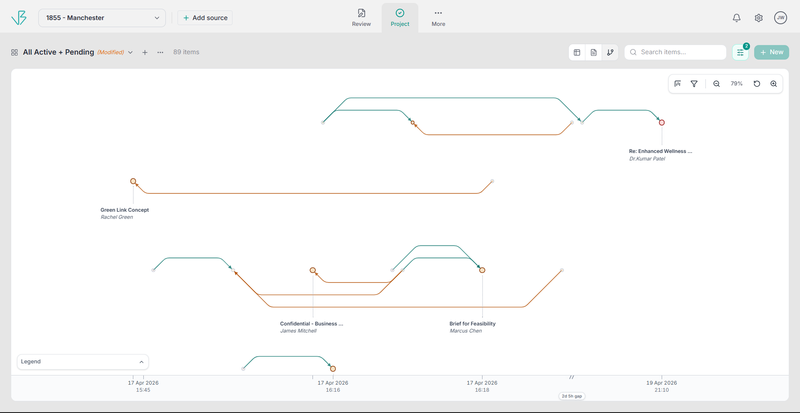Click the 89 items count text
The image size is (800, 413).
[186, 52]
